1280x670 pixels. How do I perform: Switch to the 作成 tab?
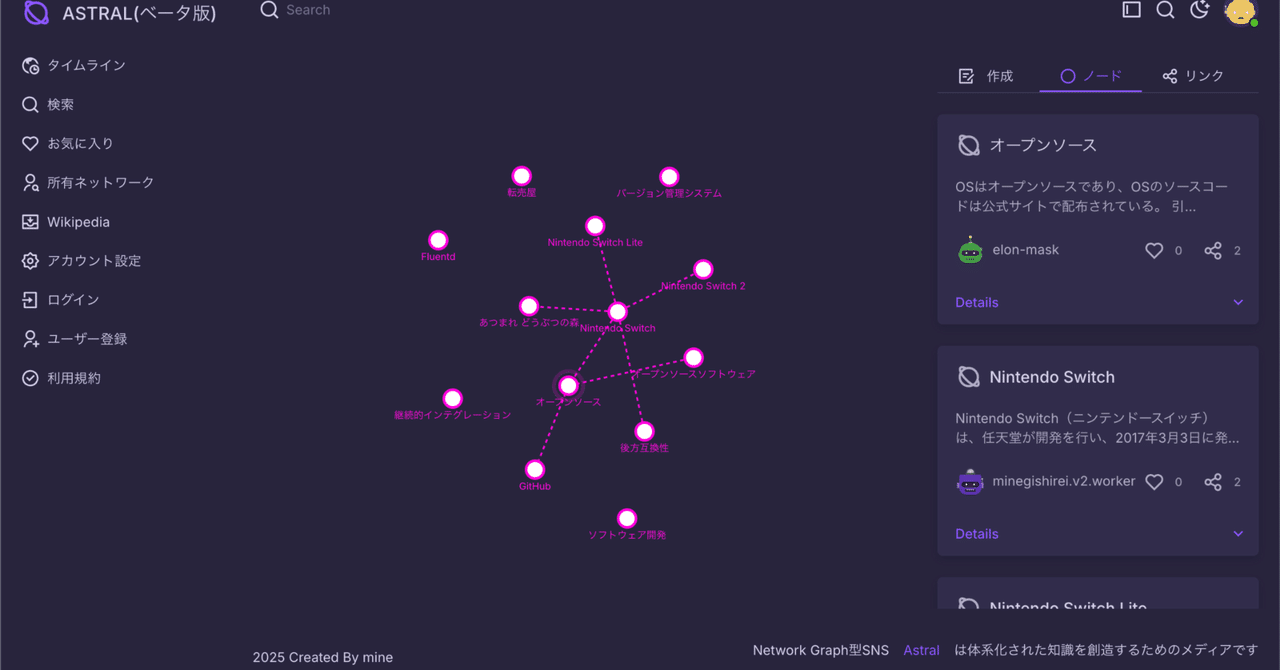pyautogui.click(x=987, y=76)
